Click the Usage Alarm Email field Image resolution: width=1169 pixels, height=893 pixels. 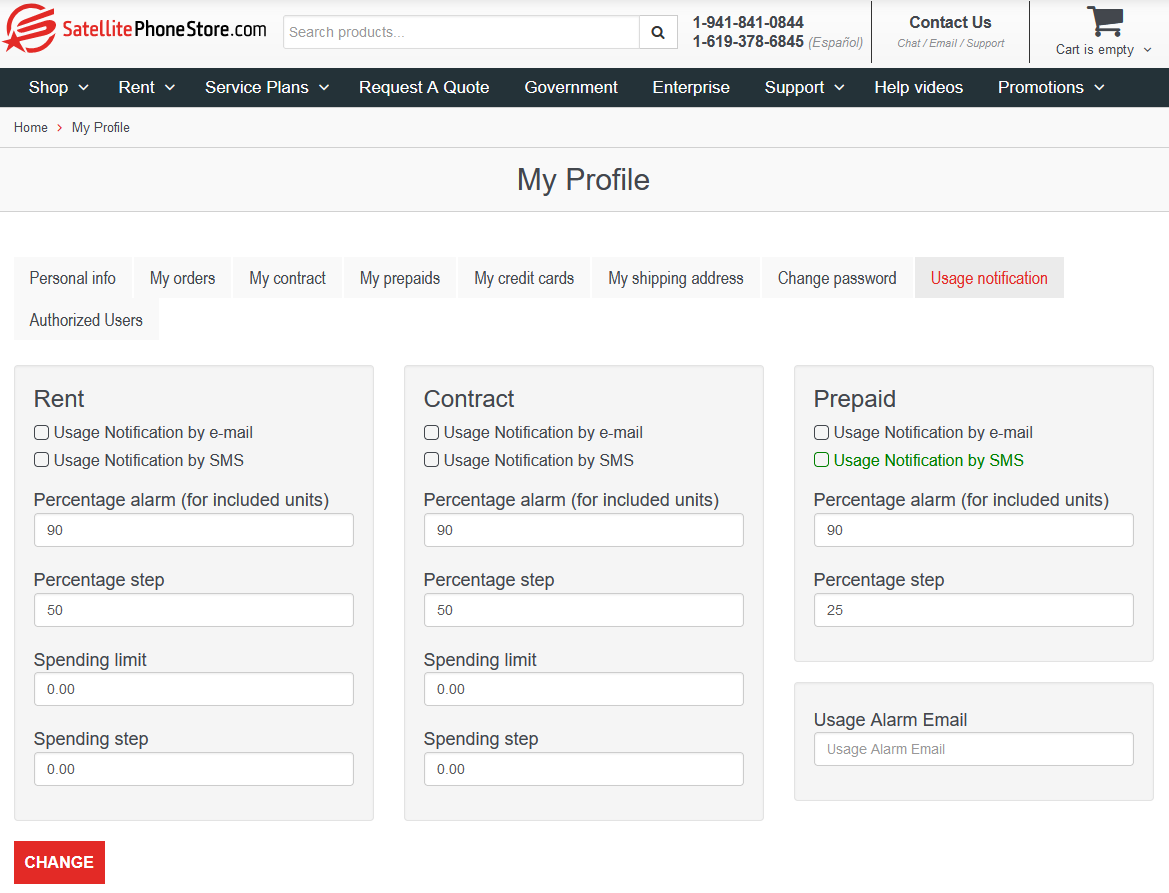[x=974, y=749]
